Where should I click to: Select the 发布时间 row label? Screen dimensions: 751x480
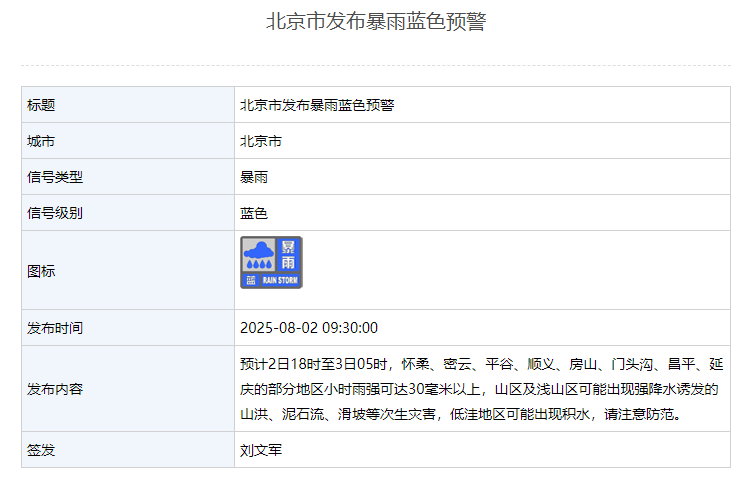pos(55,328)
